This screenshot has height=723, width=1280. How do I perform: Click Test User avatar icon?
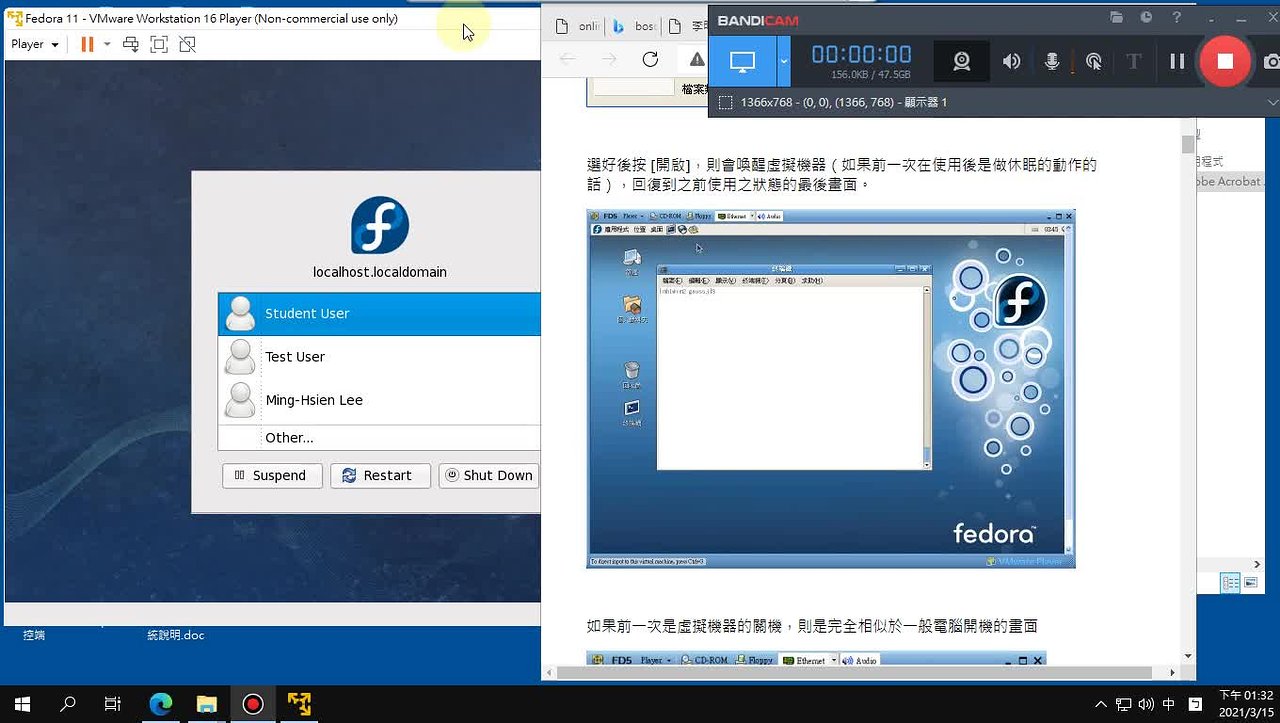240,357
